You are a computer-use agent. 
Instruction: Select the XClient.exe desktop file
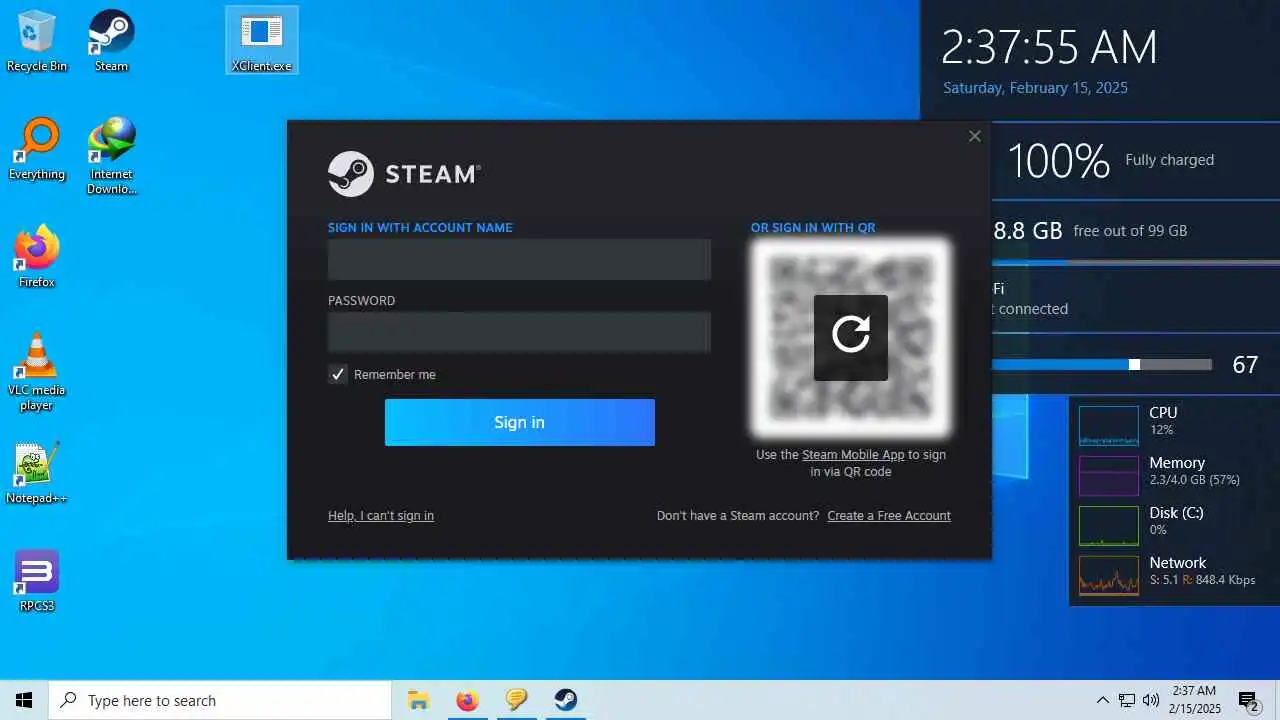(262, 41)
